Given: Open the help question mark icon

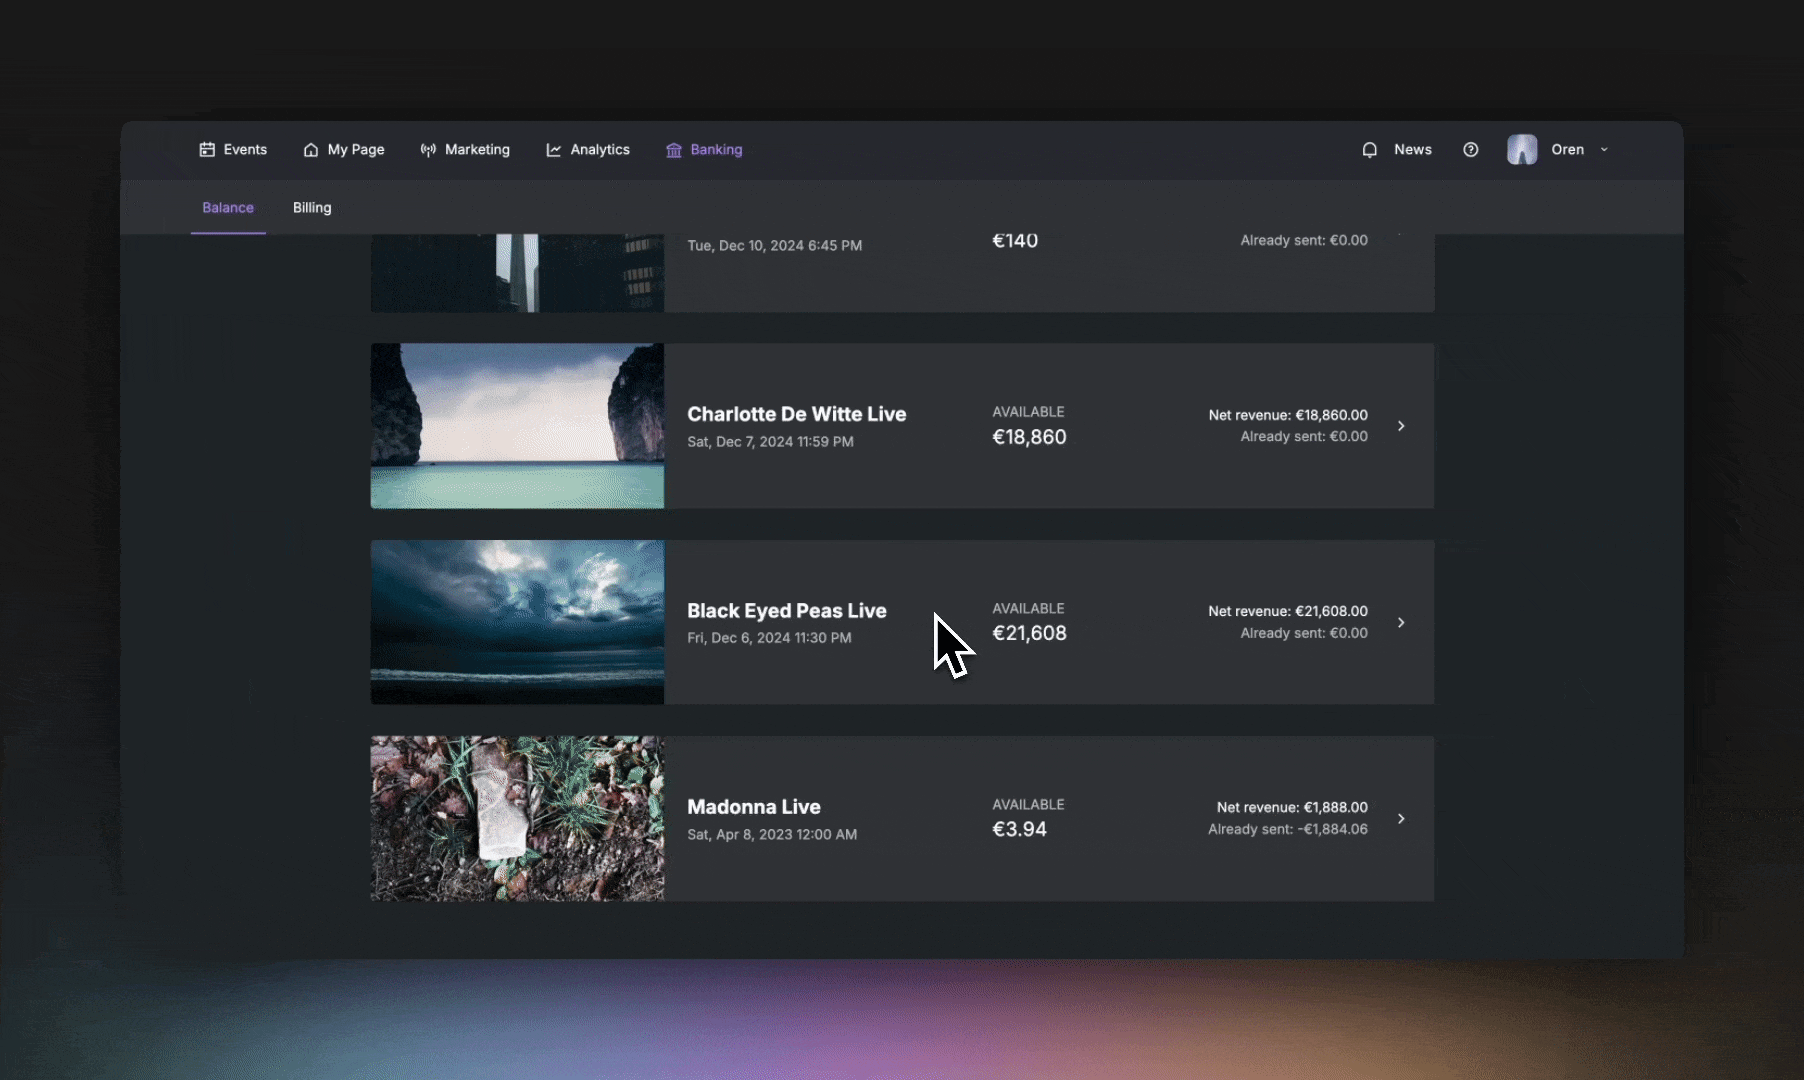Looking at the screenshot, I should point(1470,150).
